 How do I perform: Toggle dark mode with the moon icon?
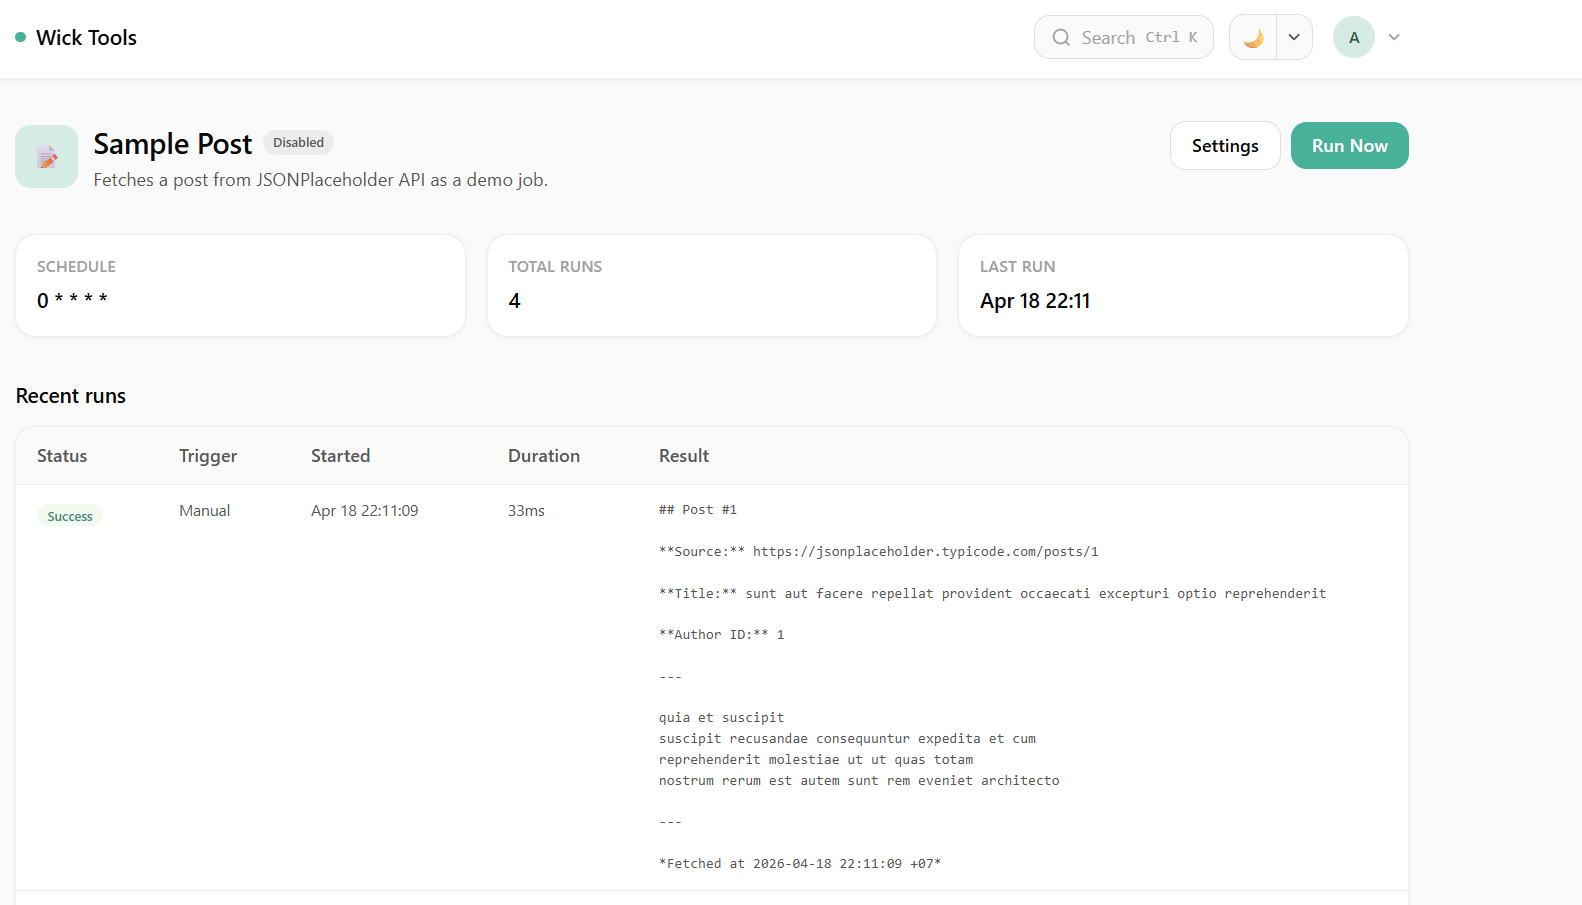(x=1253, y=38)
